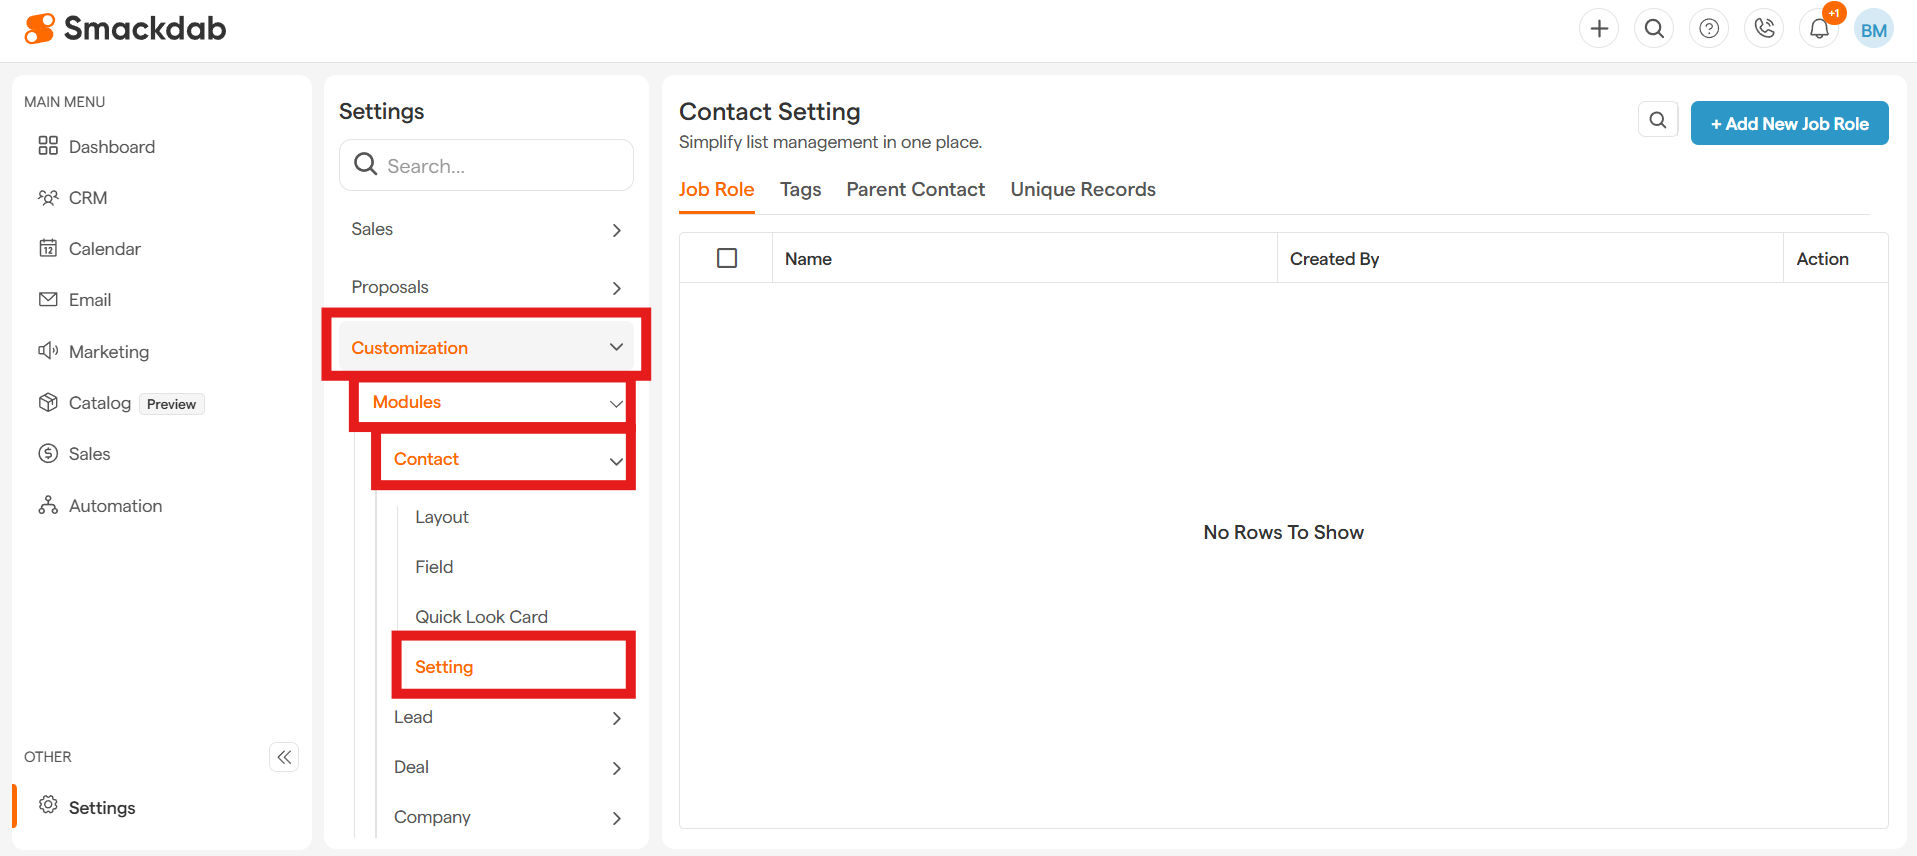1917x856 pixels.
Task: Click search icon beside Add New Job Role
Action: point(1657,121)
